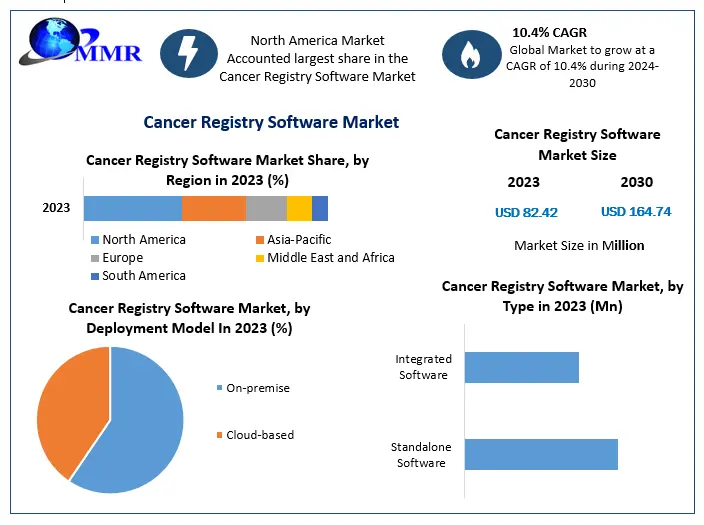Click the Cancer Registry Software Market title
Viewport: 704px width, 525px height.
point(271,122)
